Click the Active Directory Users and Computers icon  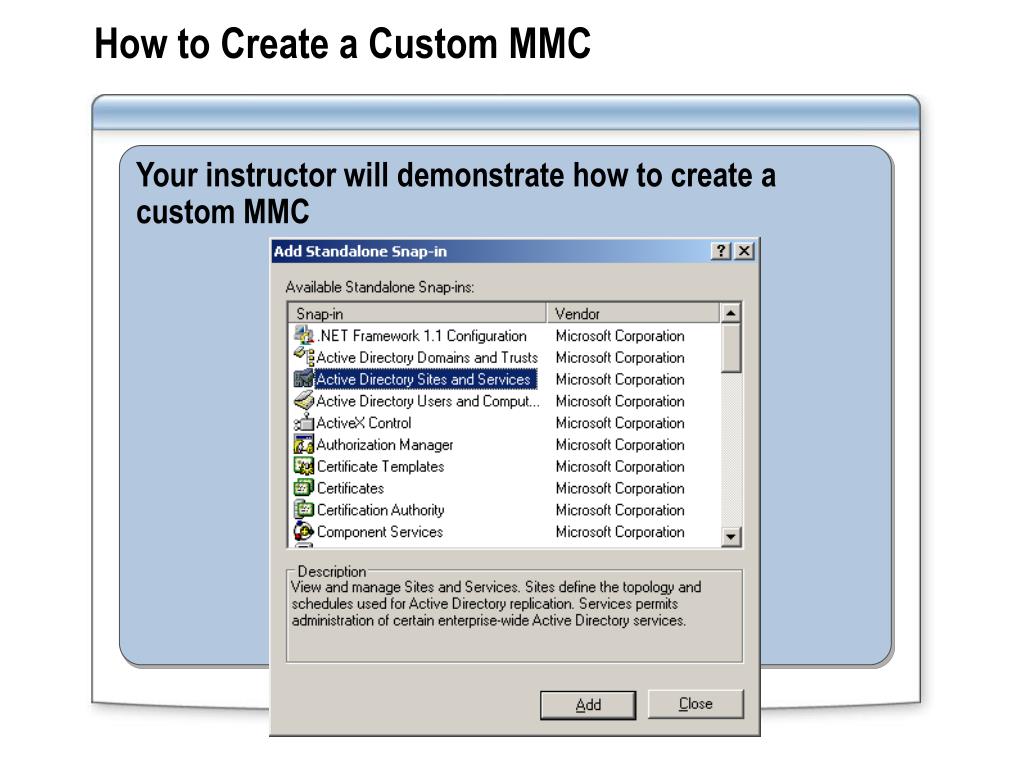pyautogui.click(x=304, y=400)
